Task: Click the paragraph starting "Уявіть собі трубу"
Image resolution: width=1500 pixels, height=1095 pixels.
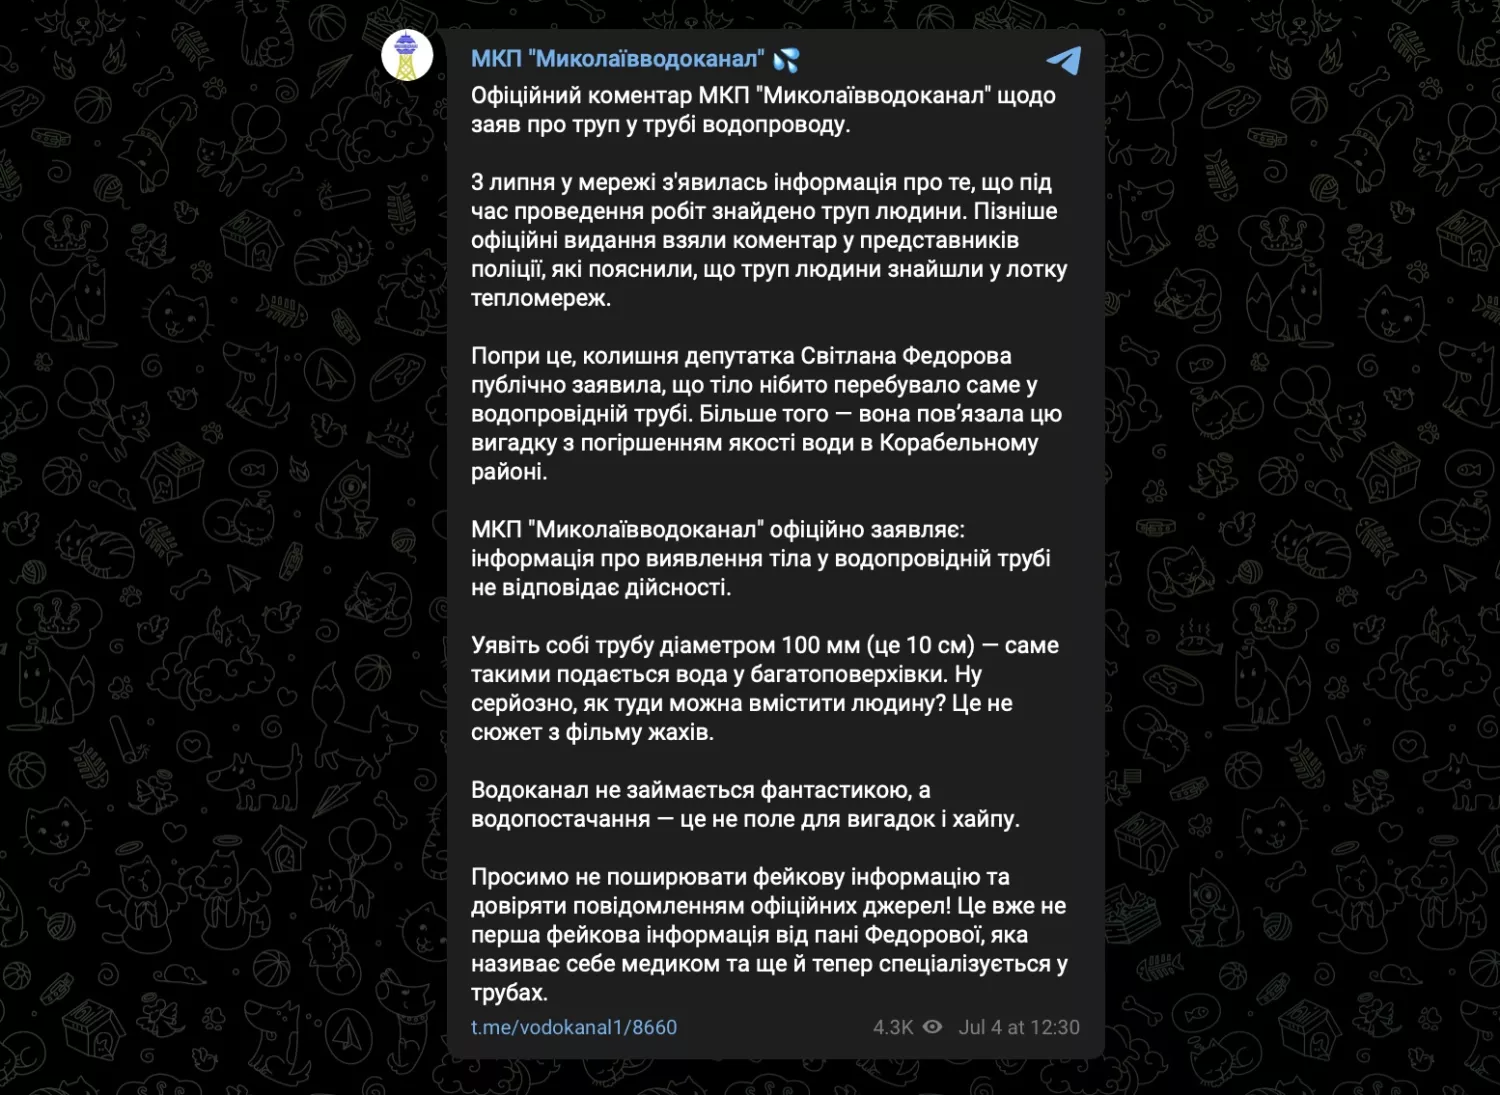Action: tap(764, 688)
